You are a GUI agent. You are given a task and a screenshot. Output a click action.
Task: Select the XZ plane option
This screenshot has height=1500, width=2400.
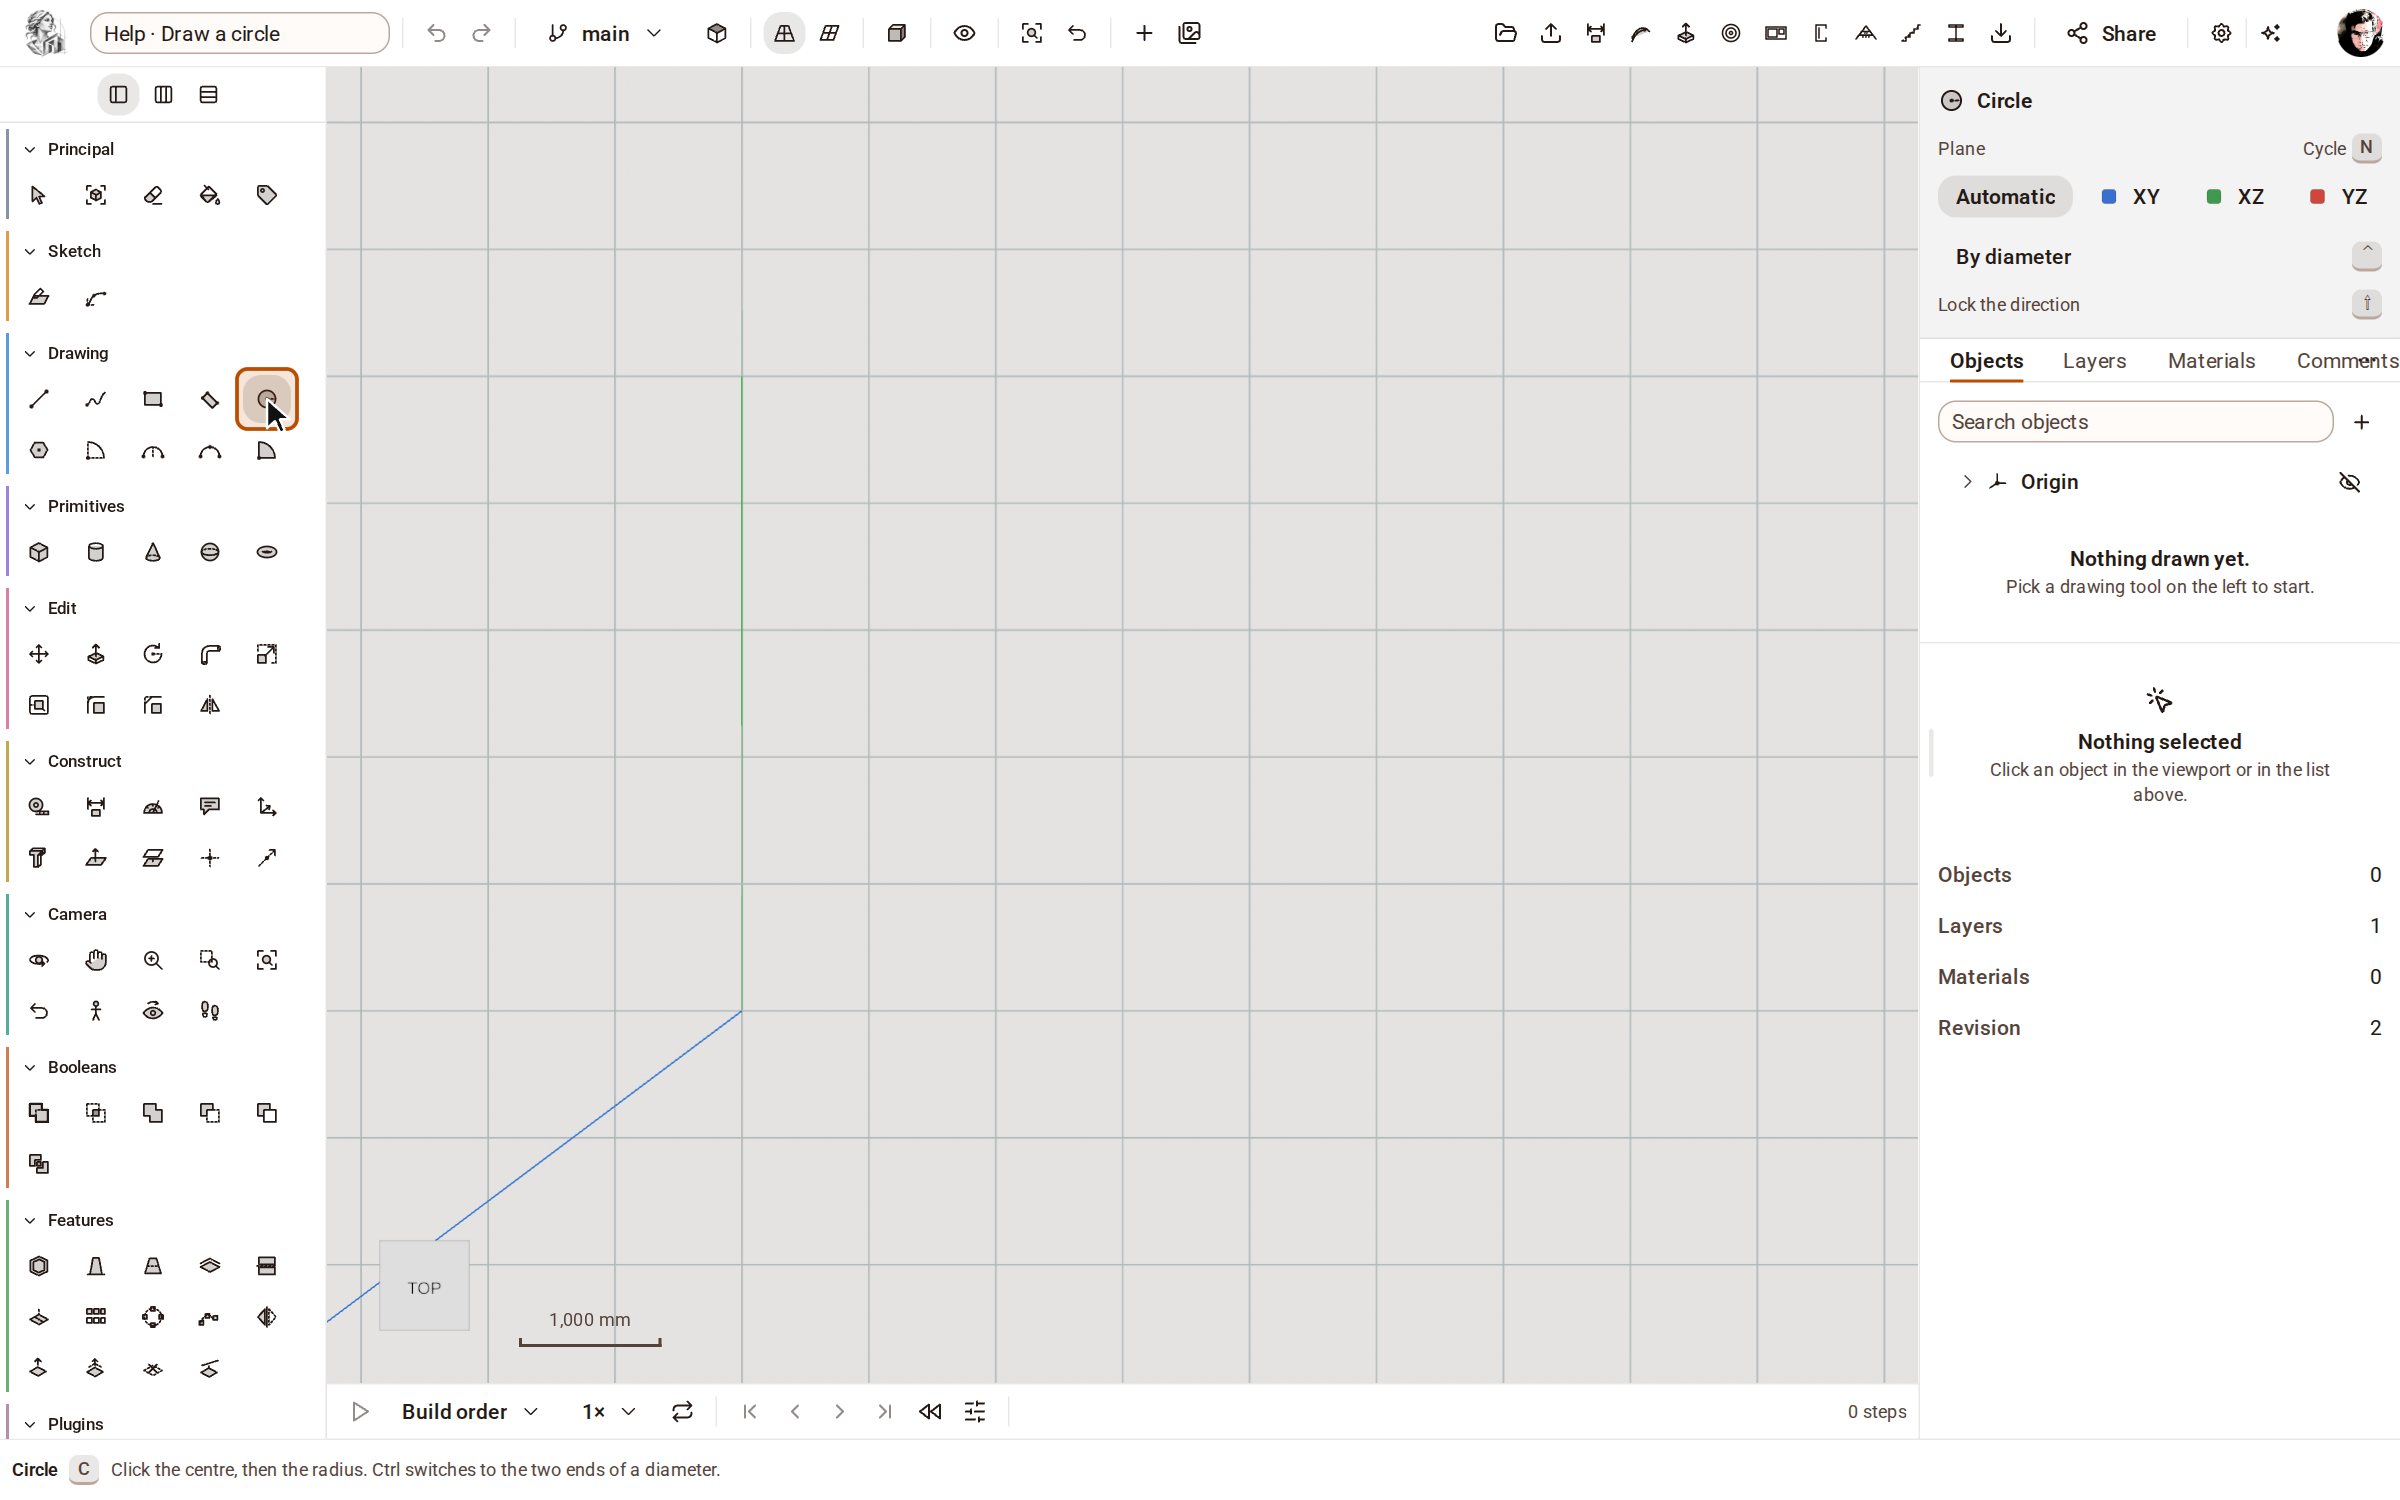coord(2235,197)
